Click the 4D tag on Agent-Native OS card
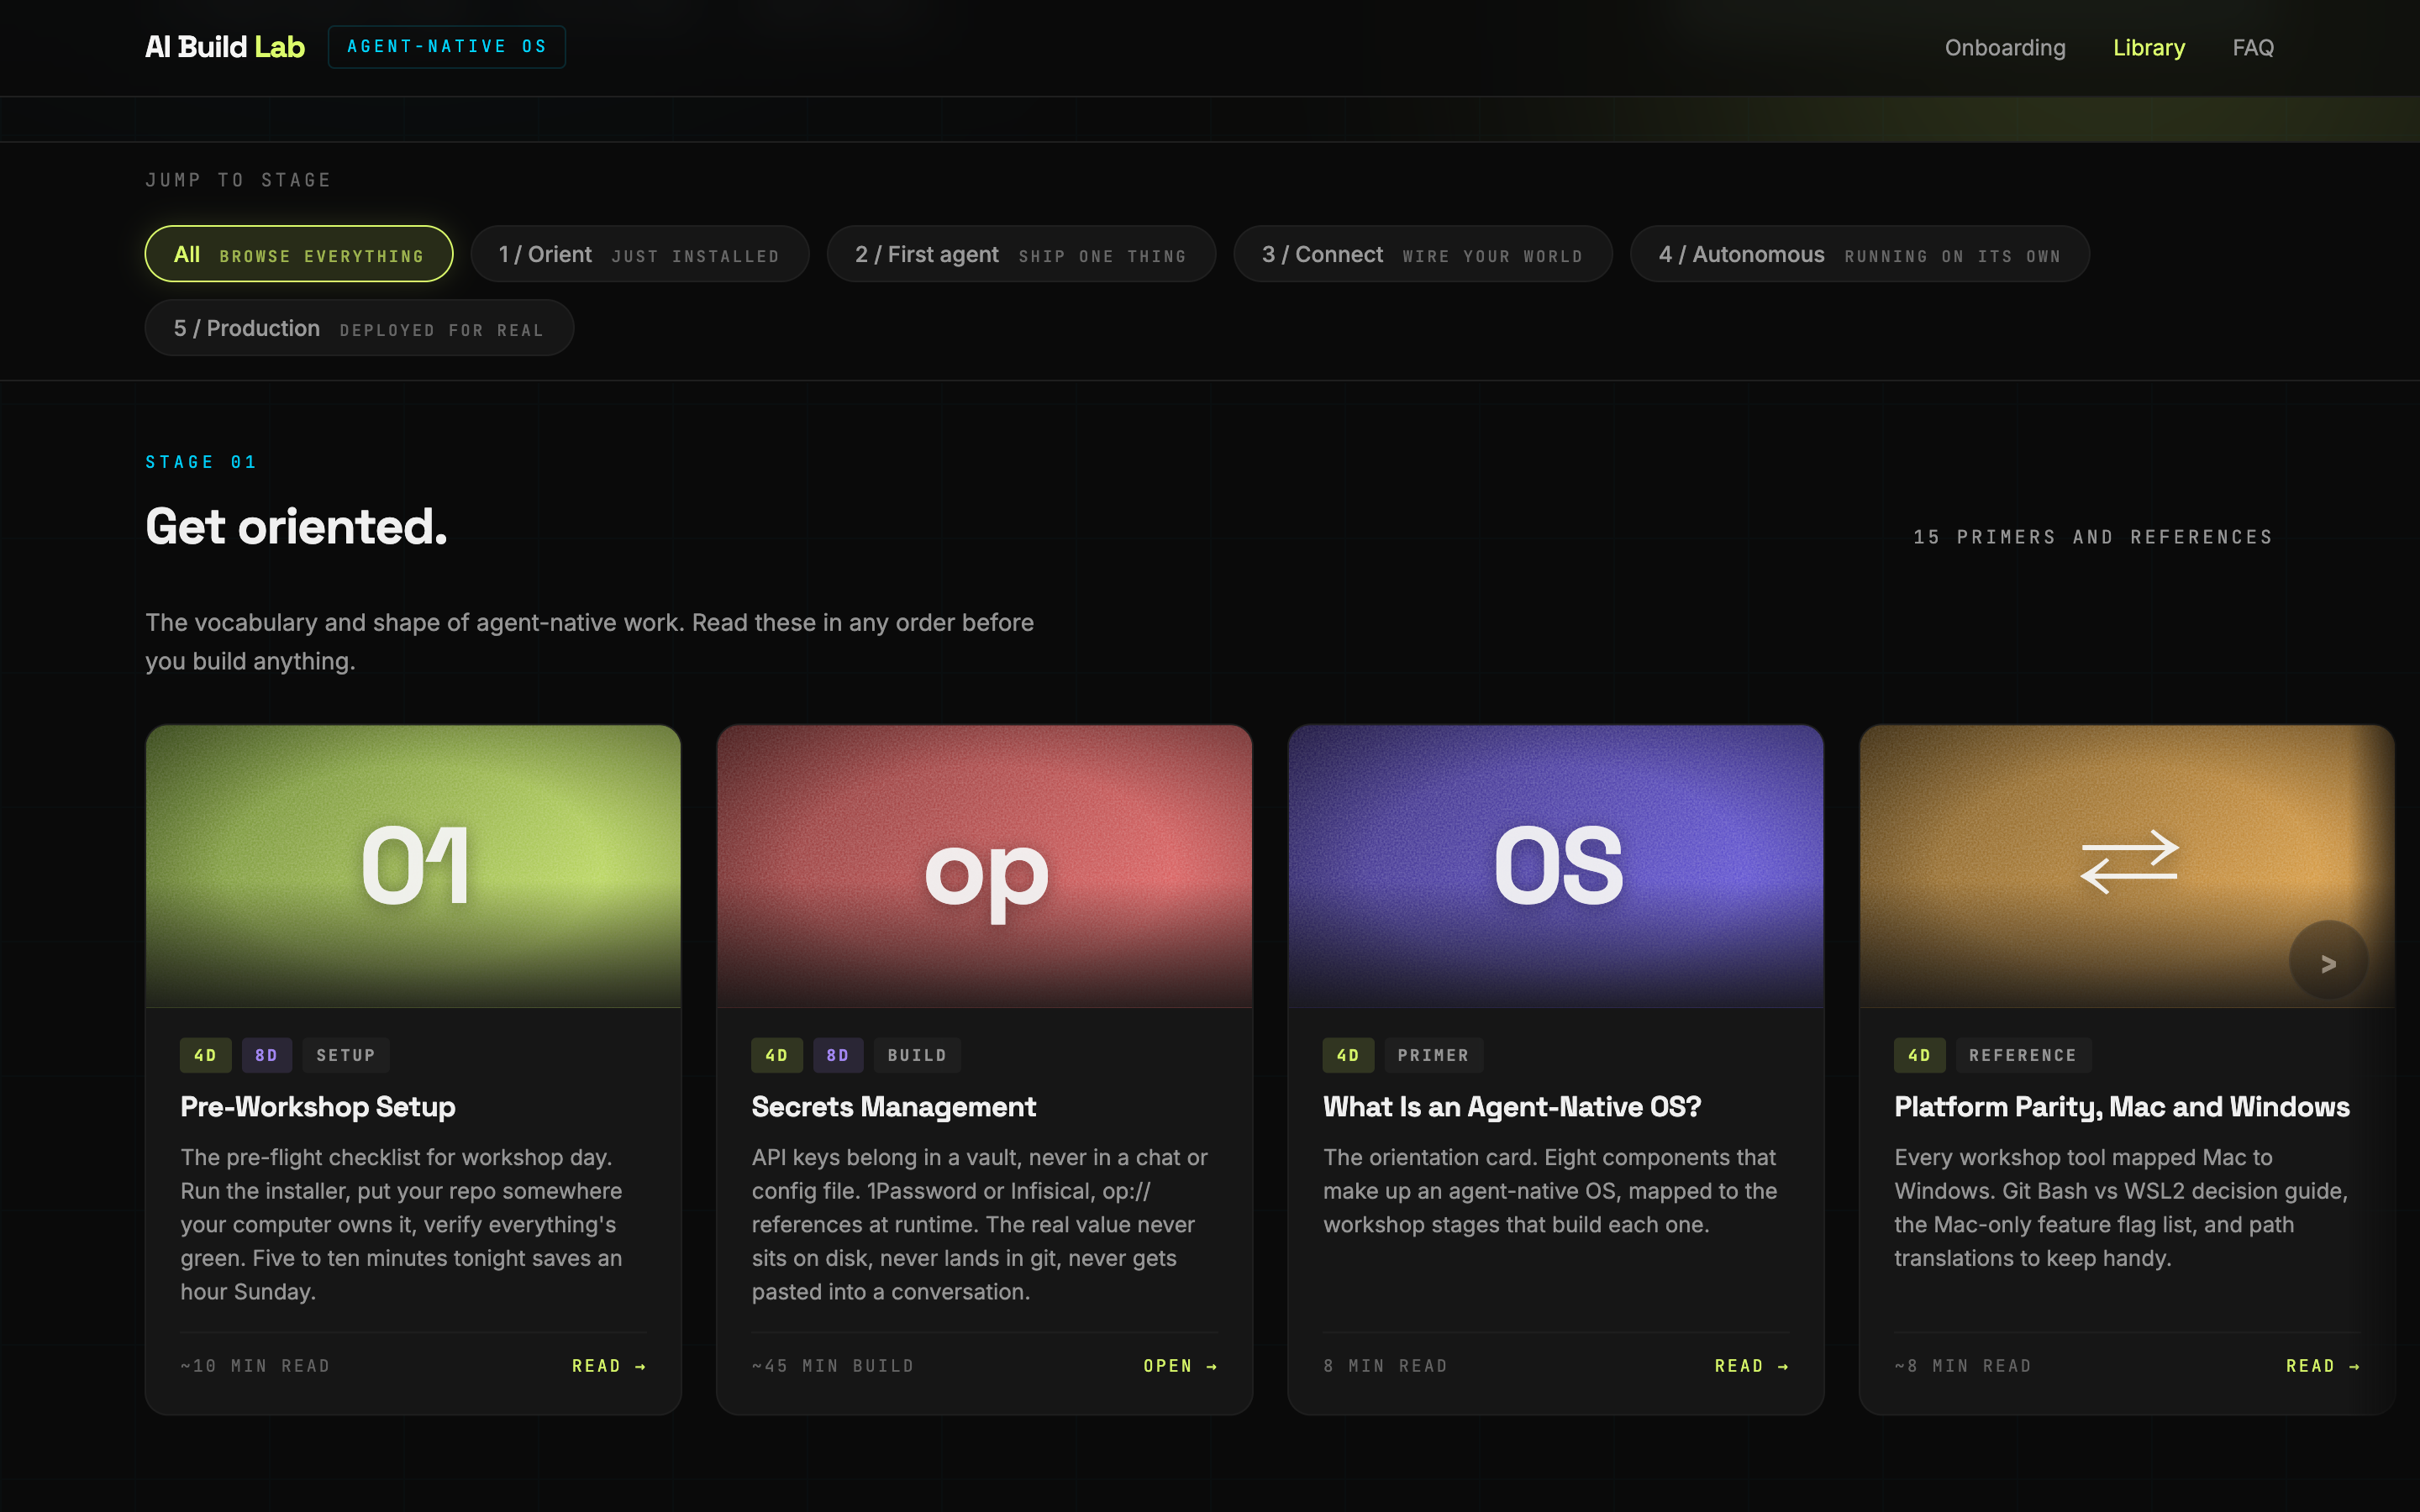 click(1348, 1055)
